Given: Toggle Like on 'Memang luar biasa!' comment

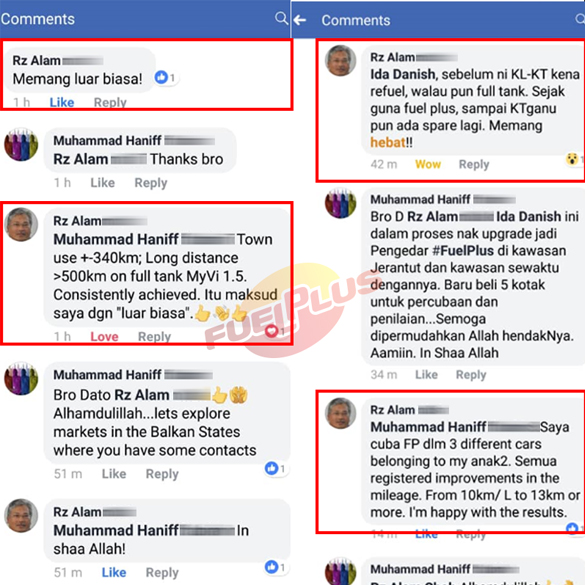Looking at the screenshot, I should [62, 102].
